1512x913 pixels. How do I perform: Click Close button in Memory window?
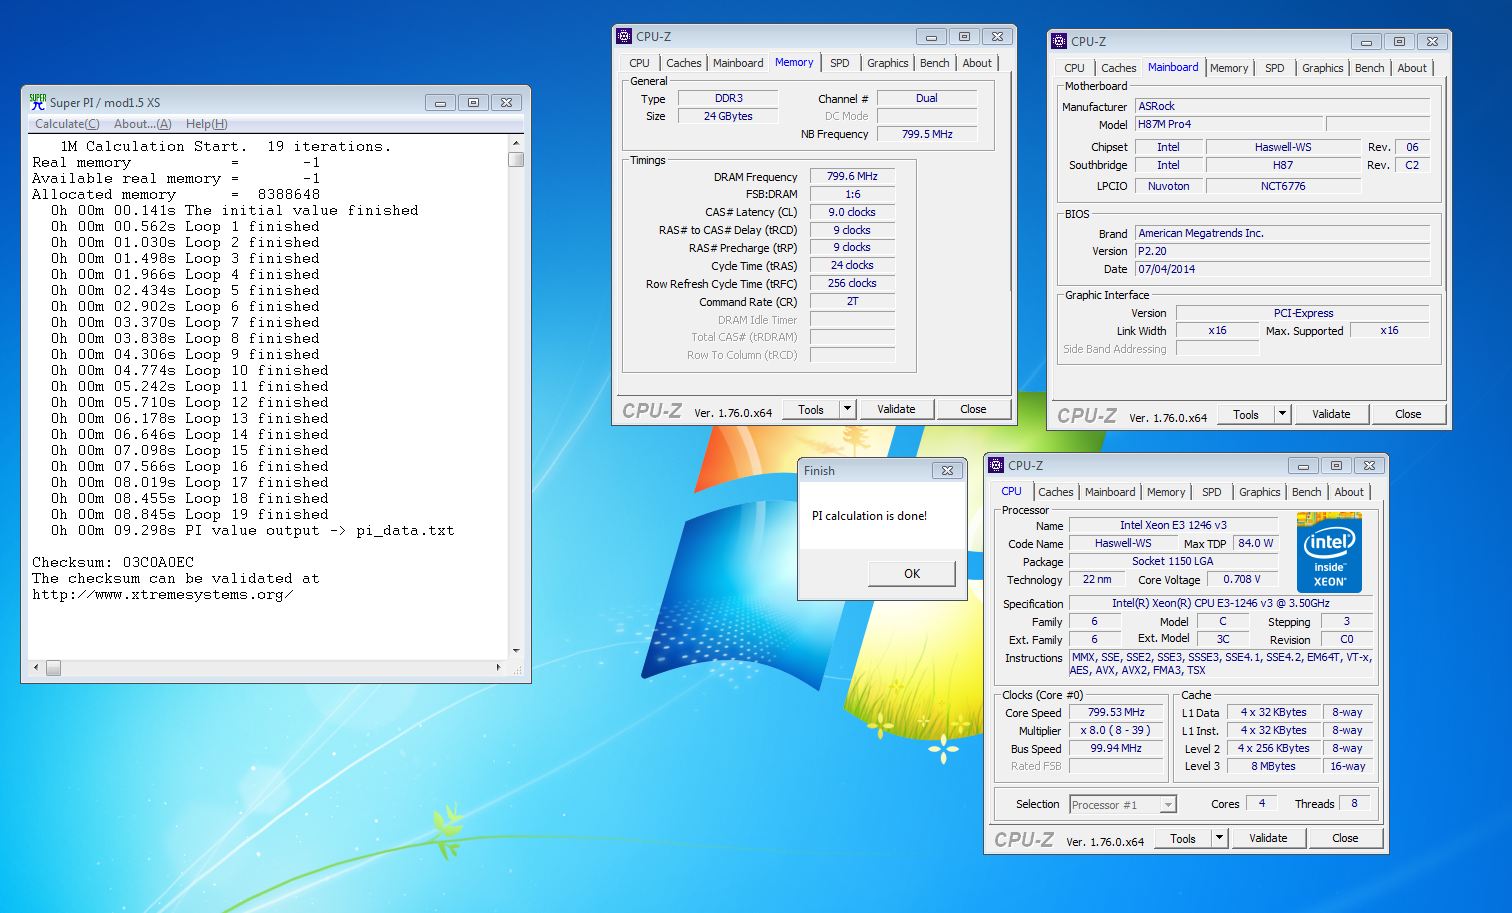pos(973,409)
